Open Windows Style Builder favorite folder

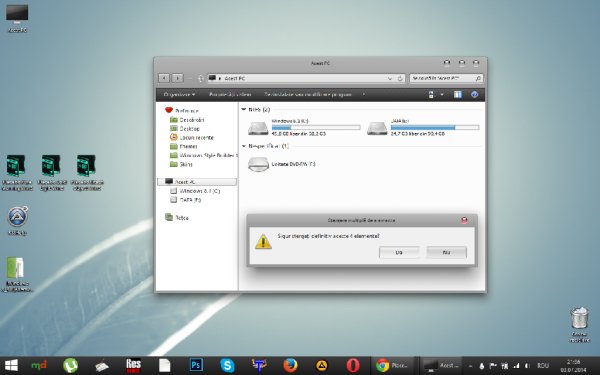203,155
